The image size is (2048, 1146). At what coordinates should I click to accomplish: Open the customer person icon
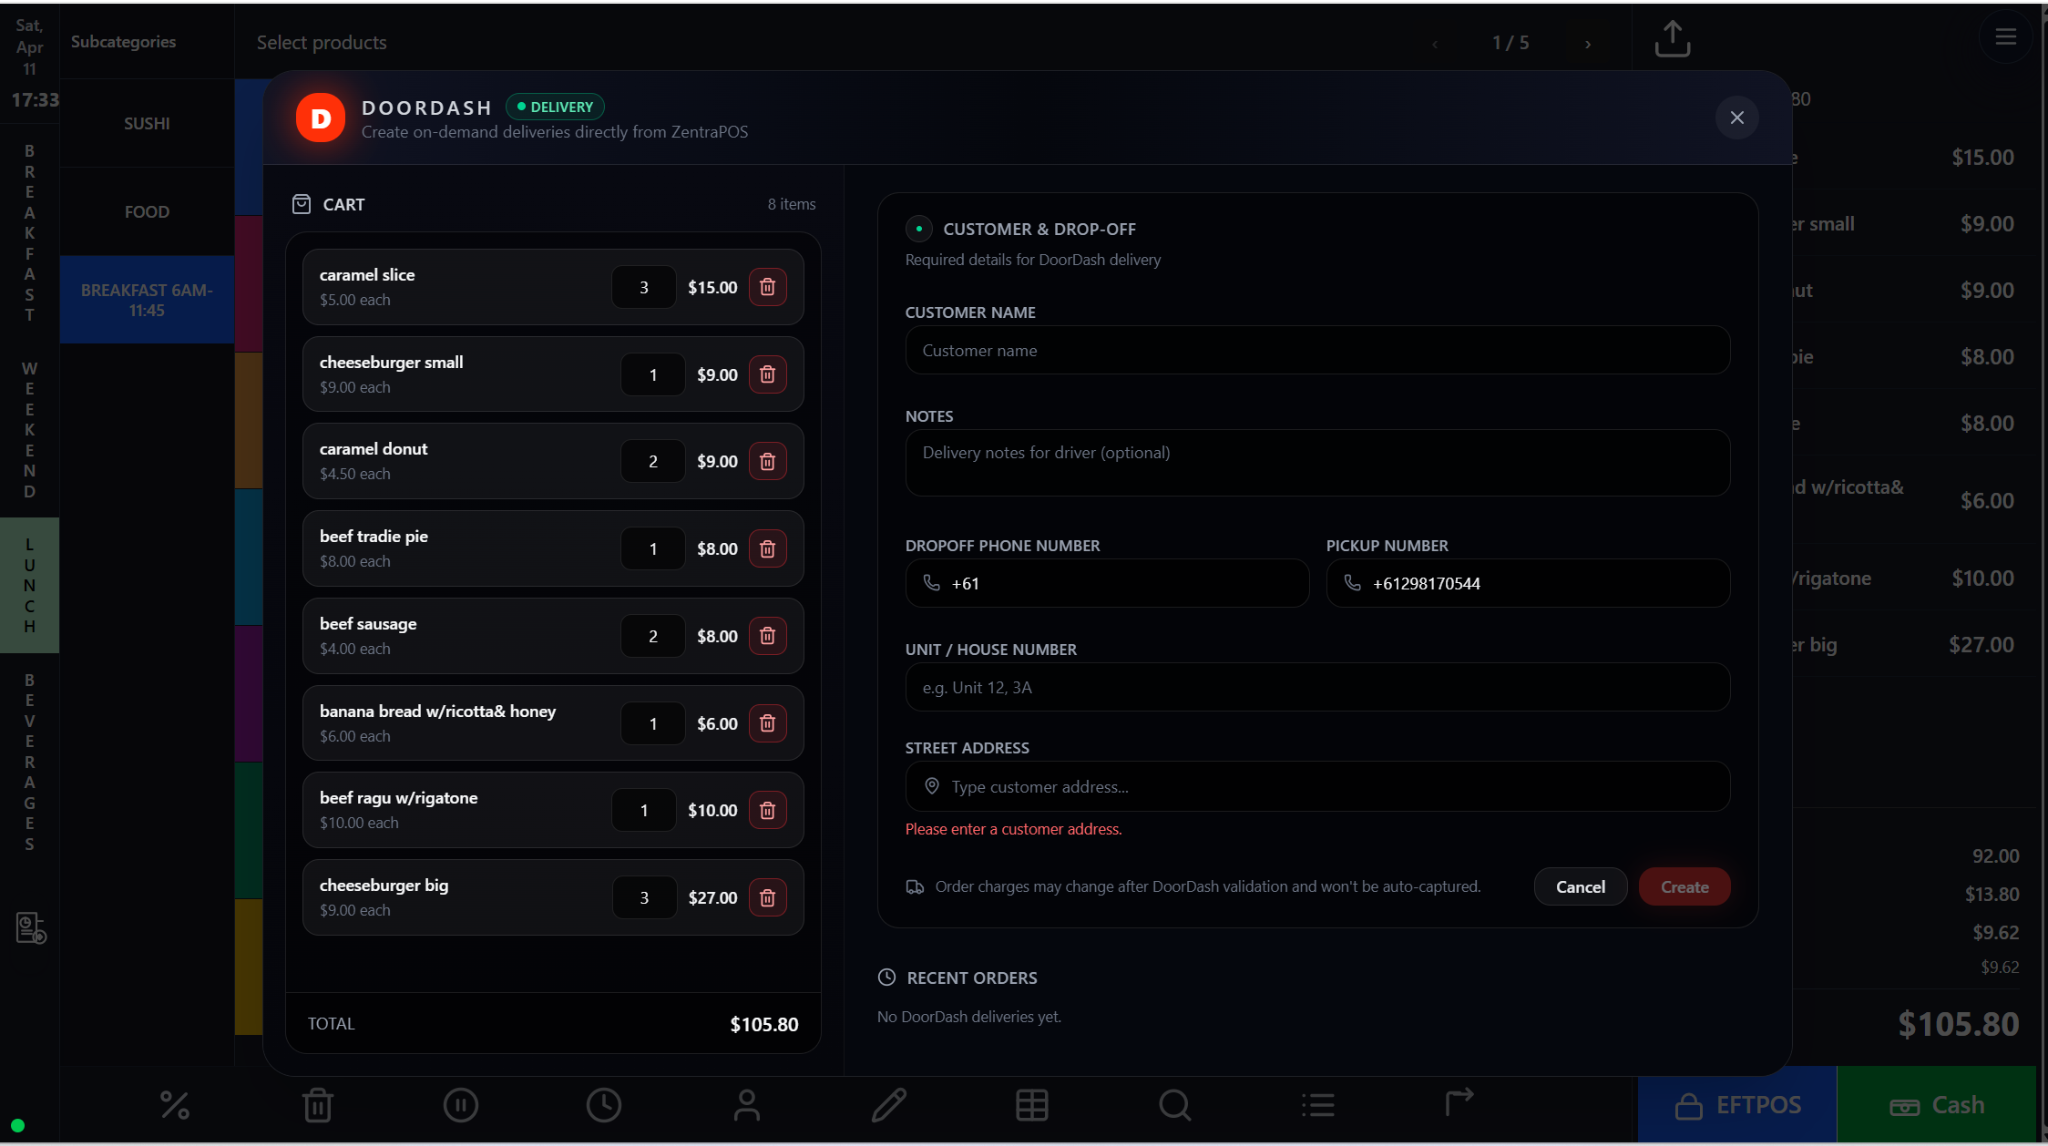tap(747, 1105)
